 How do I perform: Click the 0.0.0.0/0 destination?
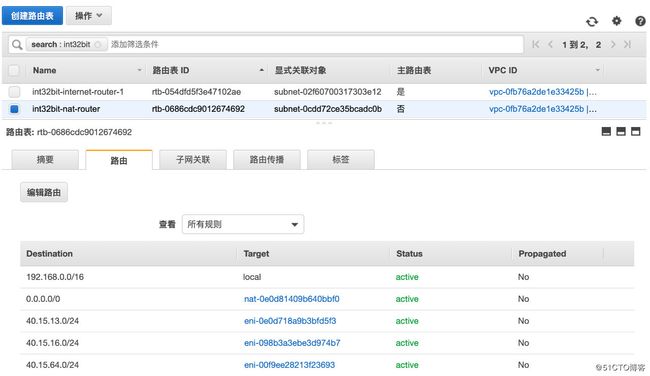(43, 299)
